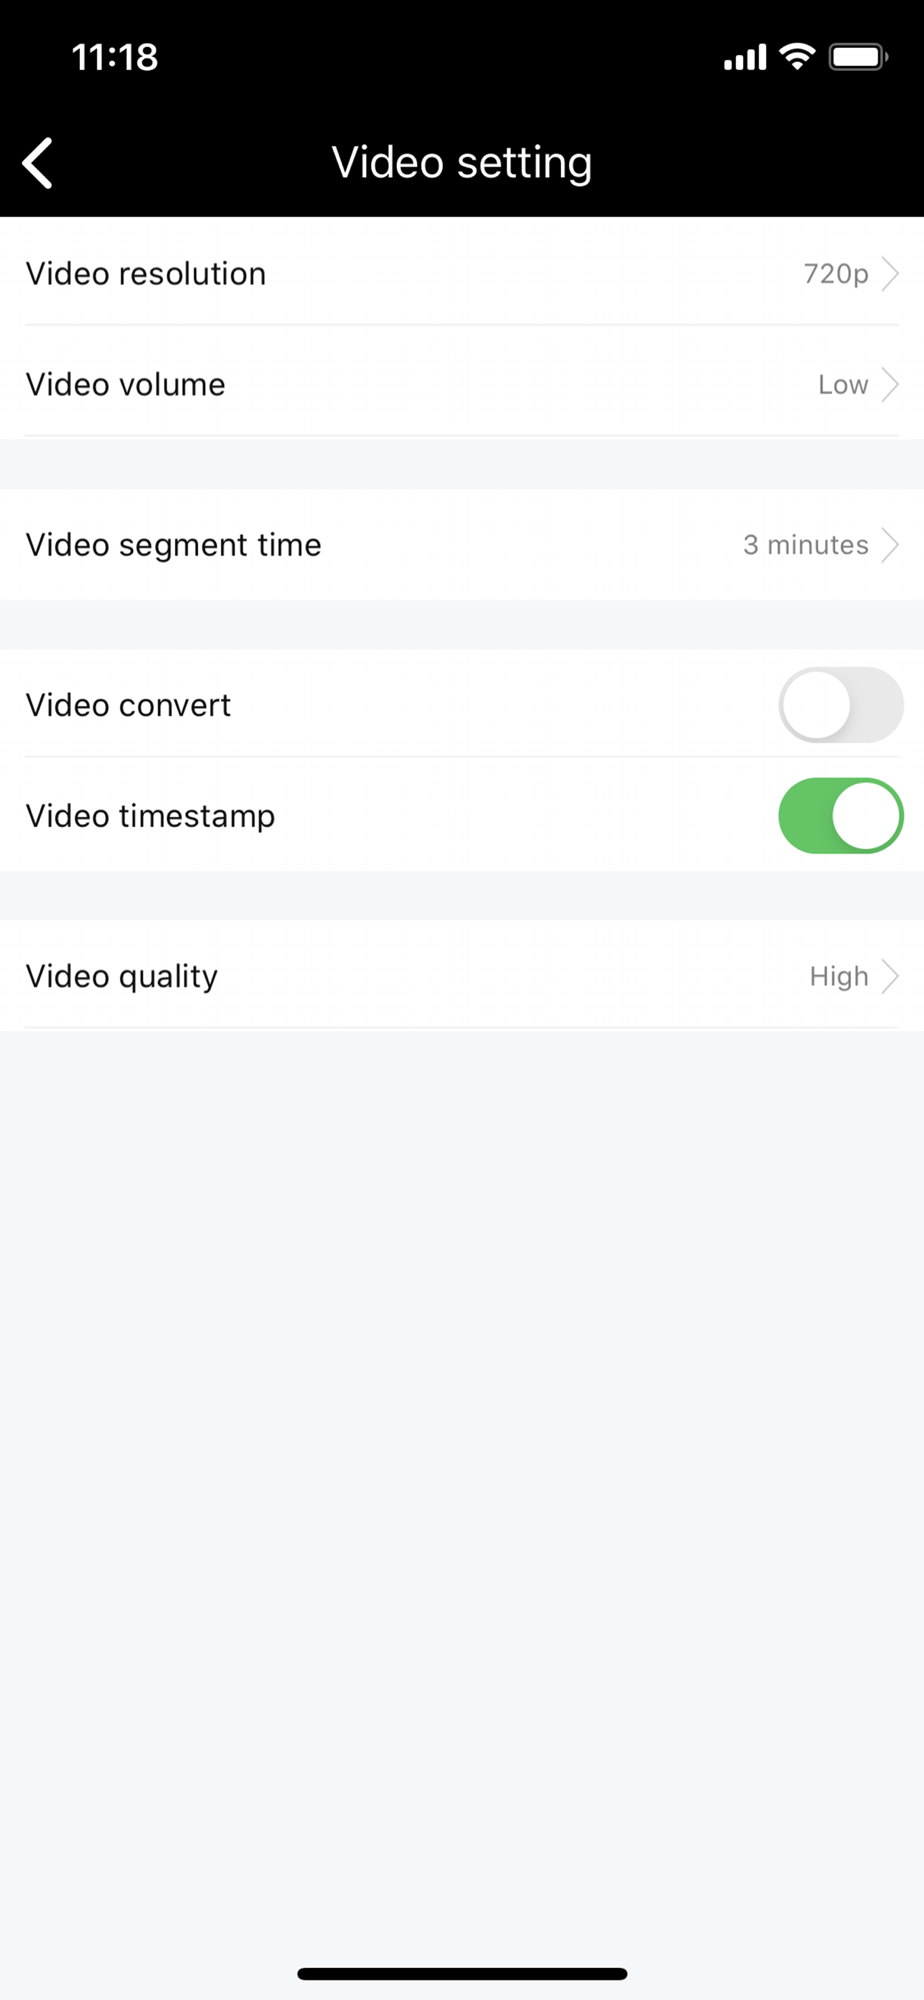Select the 720p resolution value
Image resolution: width=924 pixels, height=2000 pixels.
pos(836,274)
